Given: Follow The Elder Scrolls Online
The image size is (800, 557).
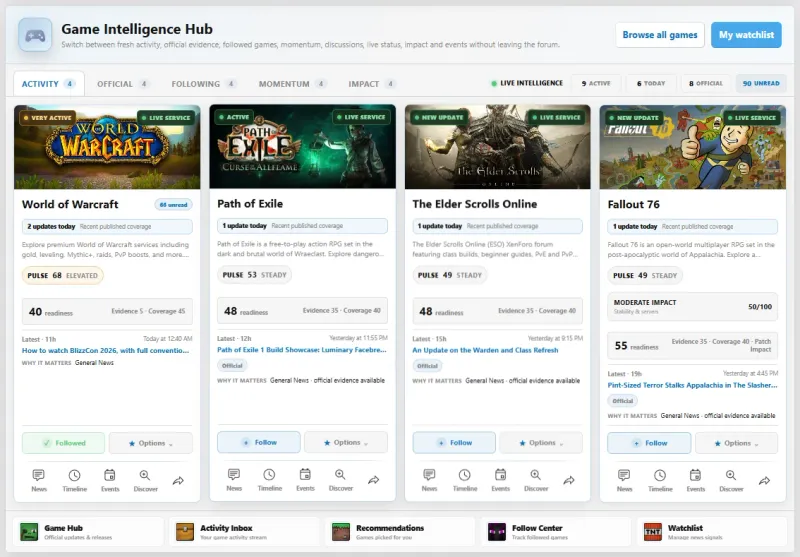Looking at the screenshot, I should [454, 443].
